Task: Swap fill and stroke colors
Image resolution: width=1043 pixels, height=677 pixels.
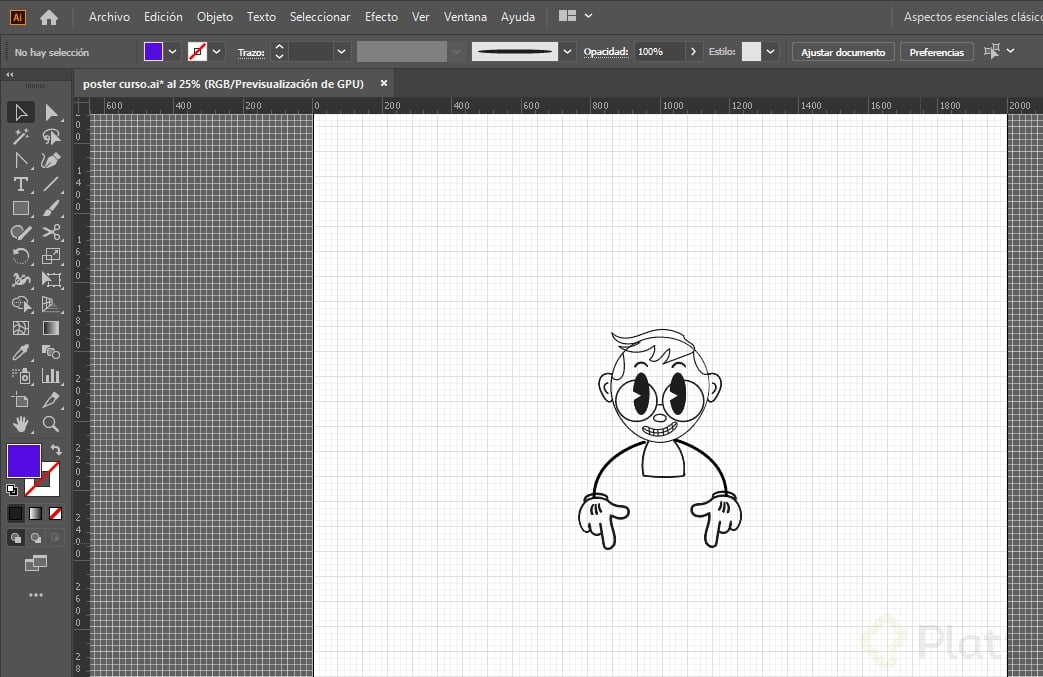Action: [56, 450]
